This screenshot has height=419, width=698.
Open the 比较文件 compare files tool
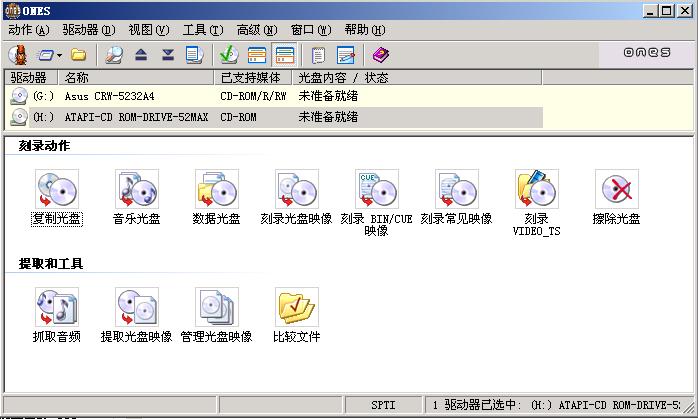coord(296,308)
